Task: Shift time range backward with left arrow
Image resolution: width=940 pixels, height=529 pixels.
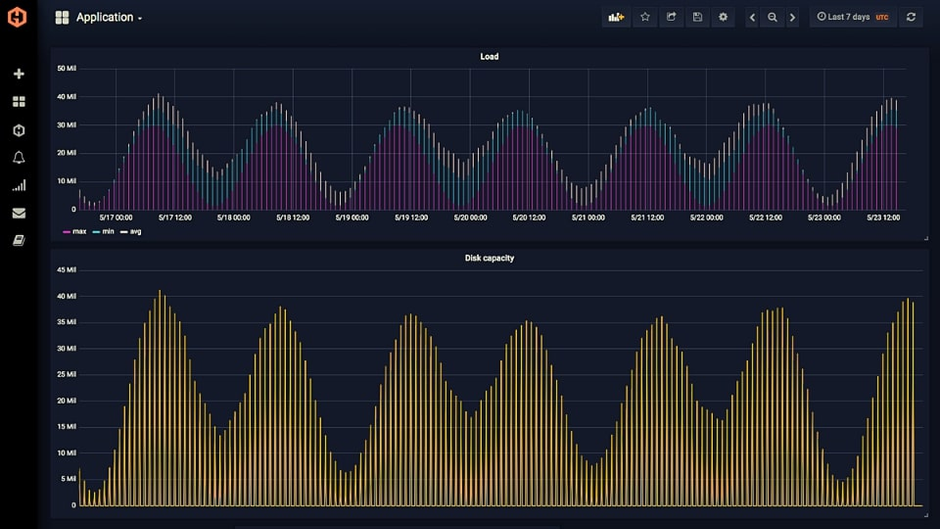Action: [x=753, y=17]
